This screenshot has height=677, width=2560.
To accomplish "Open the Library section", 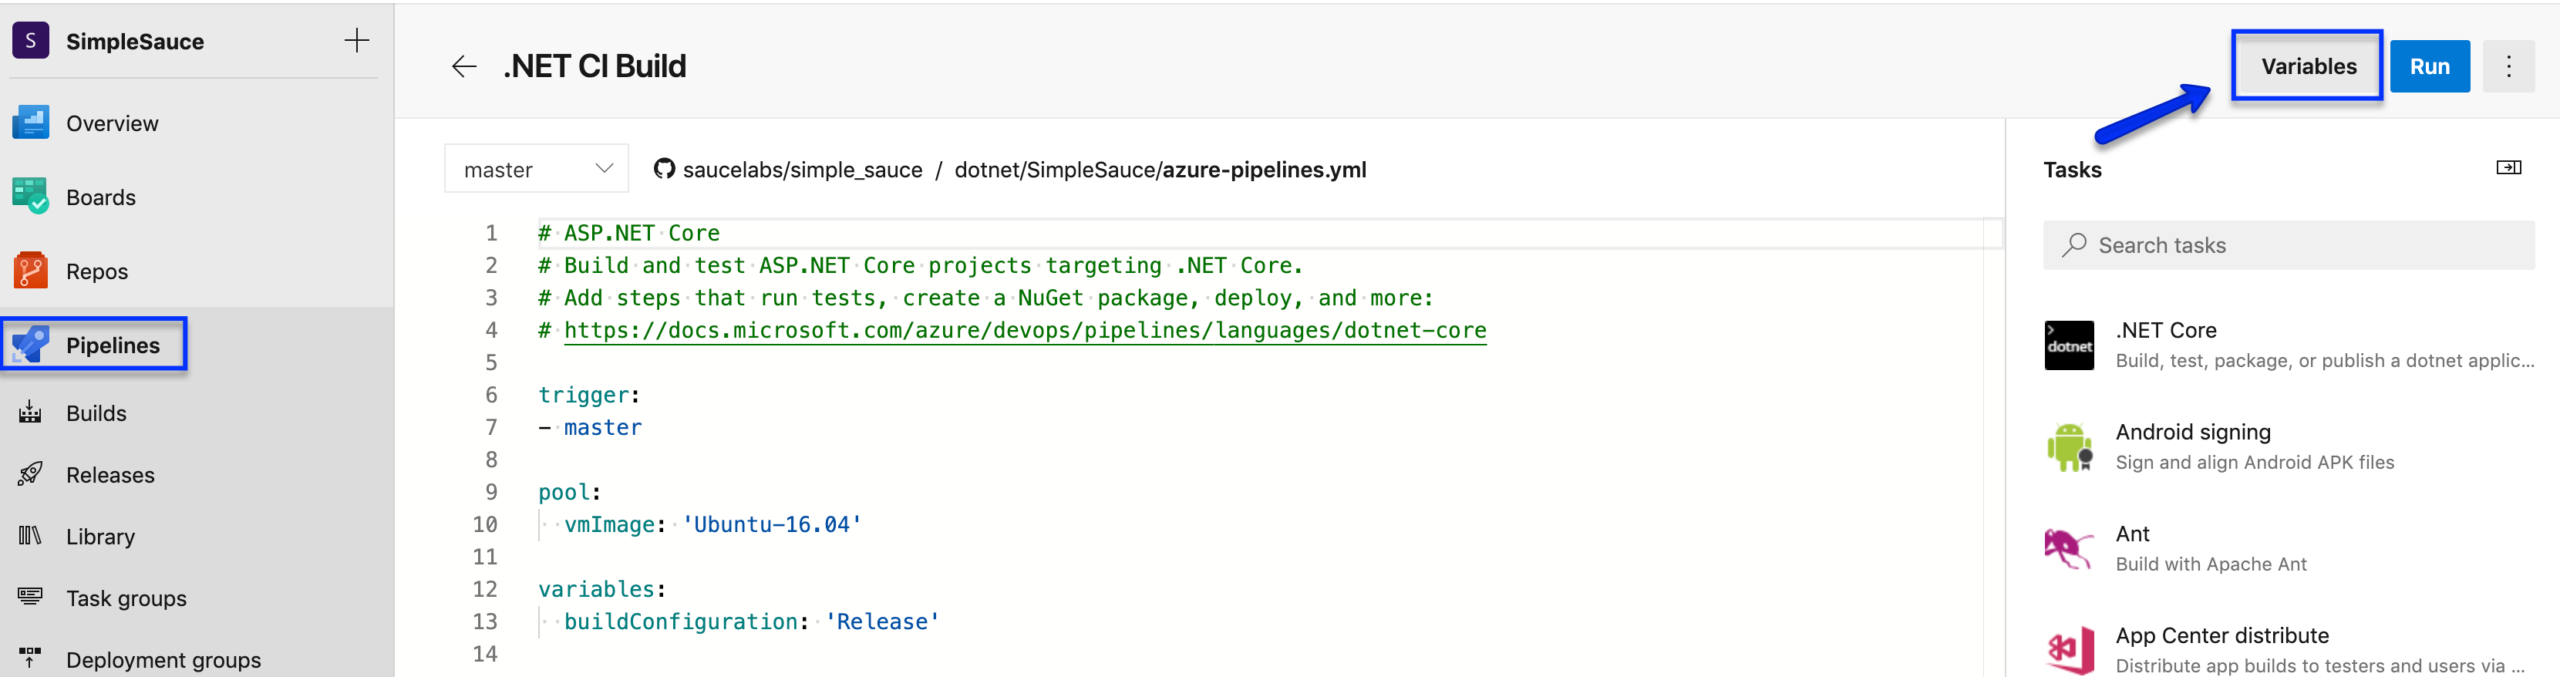I will tap(100, 537).
